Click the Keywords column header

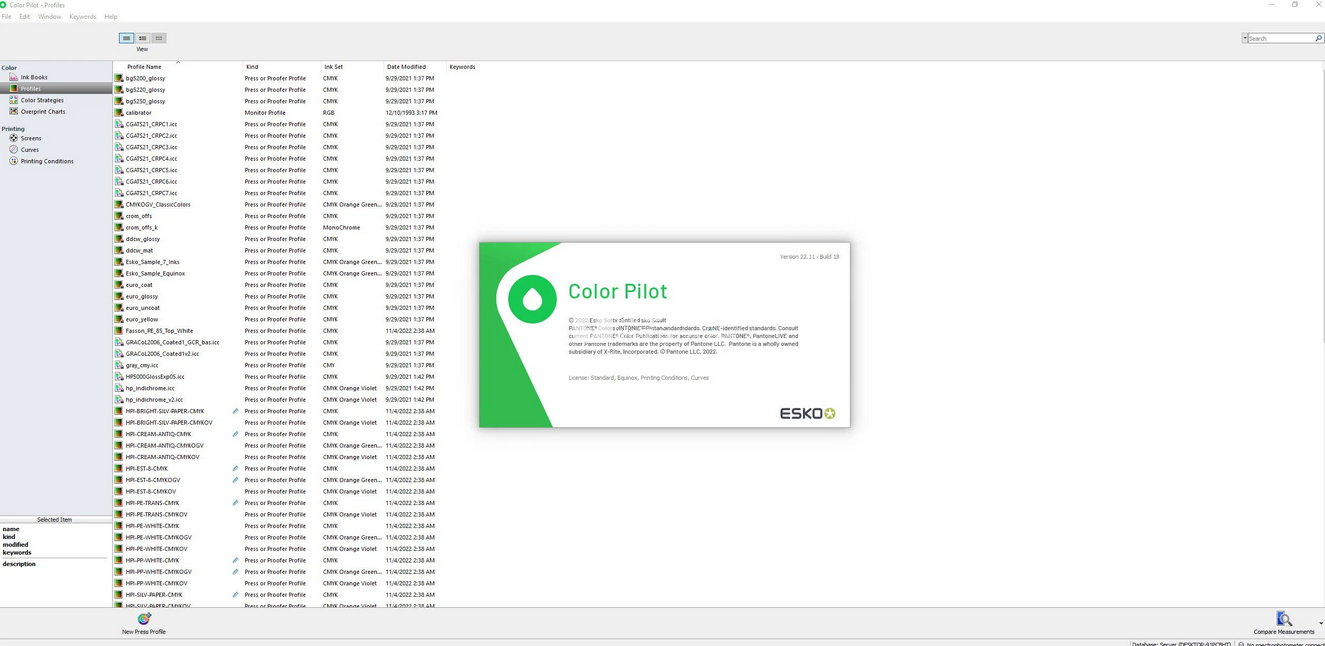click(x=462, y=67)
